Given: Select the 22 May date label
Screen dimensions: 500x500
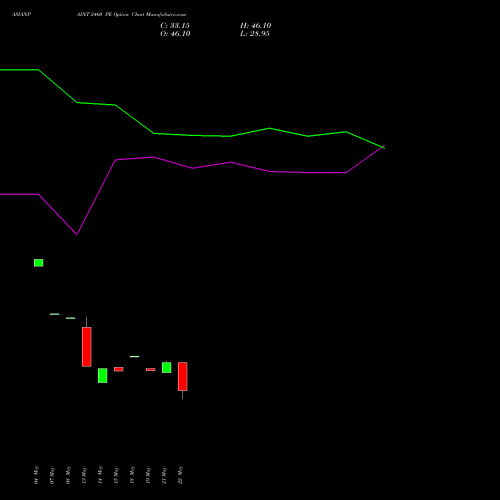Looking at the screenshot, I should click(x=180, y=475).
